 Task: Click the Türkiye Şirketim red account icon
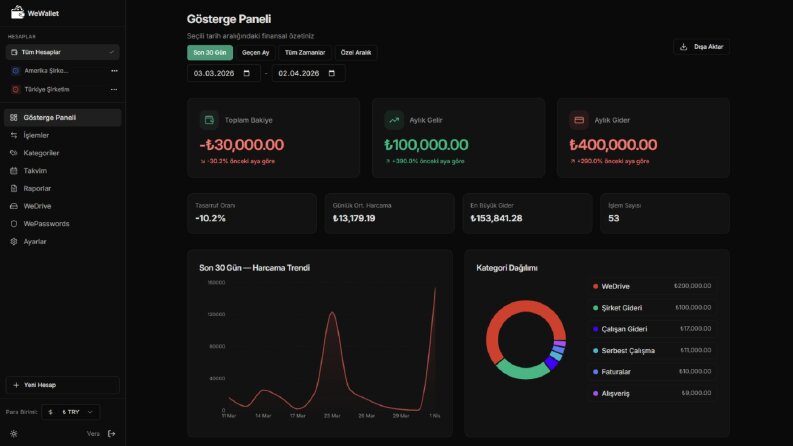point(15,90)
